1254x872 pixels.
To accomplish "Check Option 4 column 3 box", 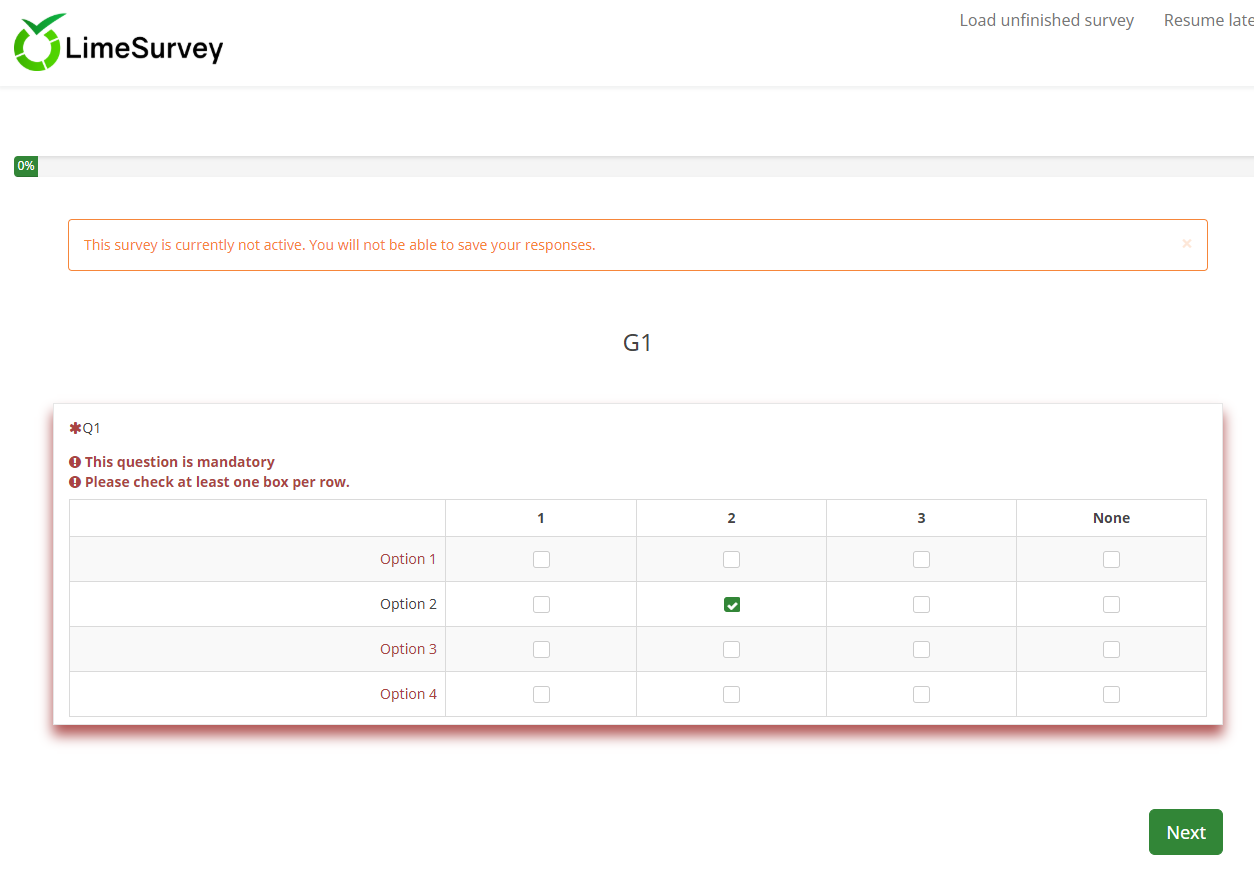I will (x=921, y=694).
